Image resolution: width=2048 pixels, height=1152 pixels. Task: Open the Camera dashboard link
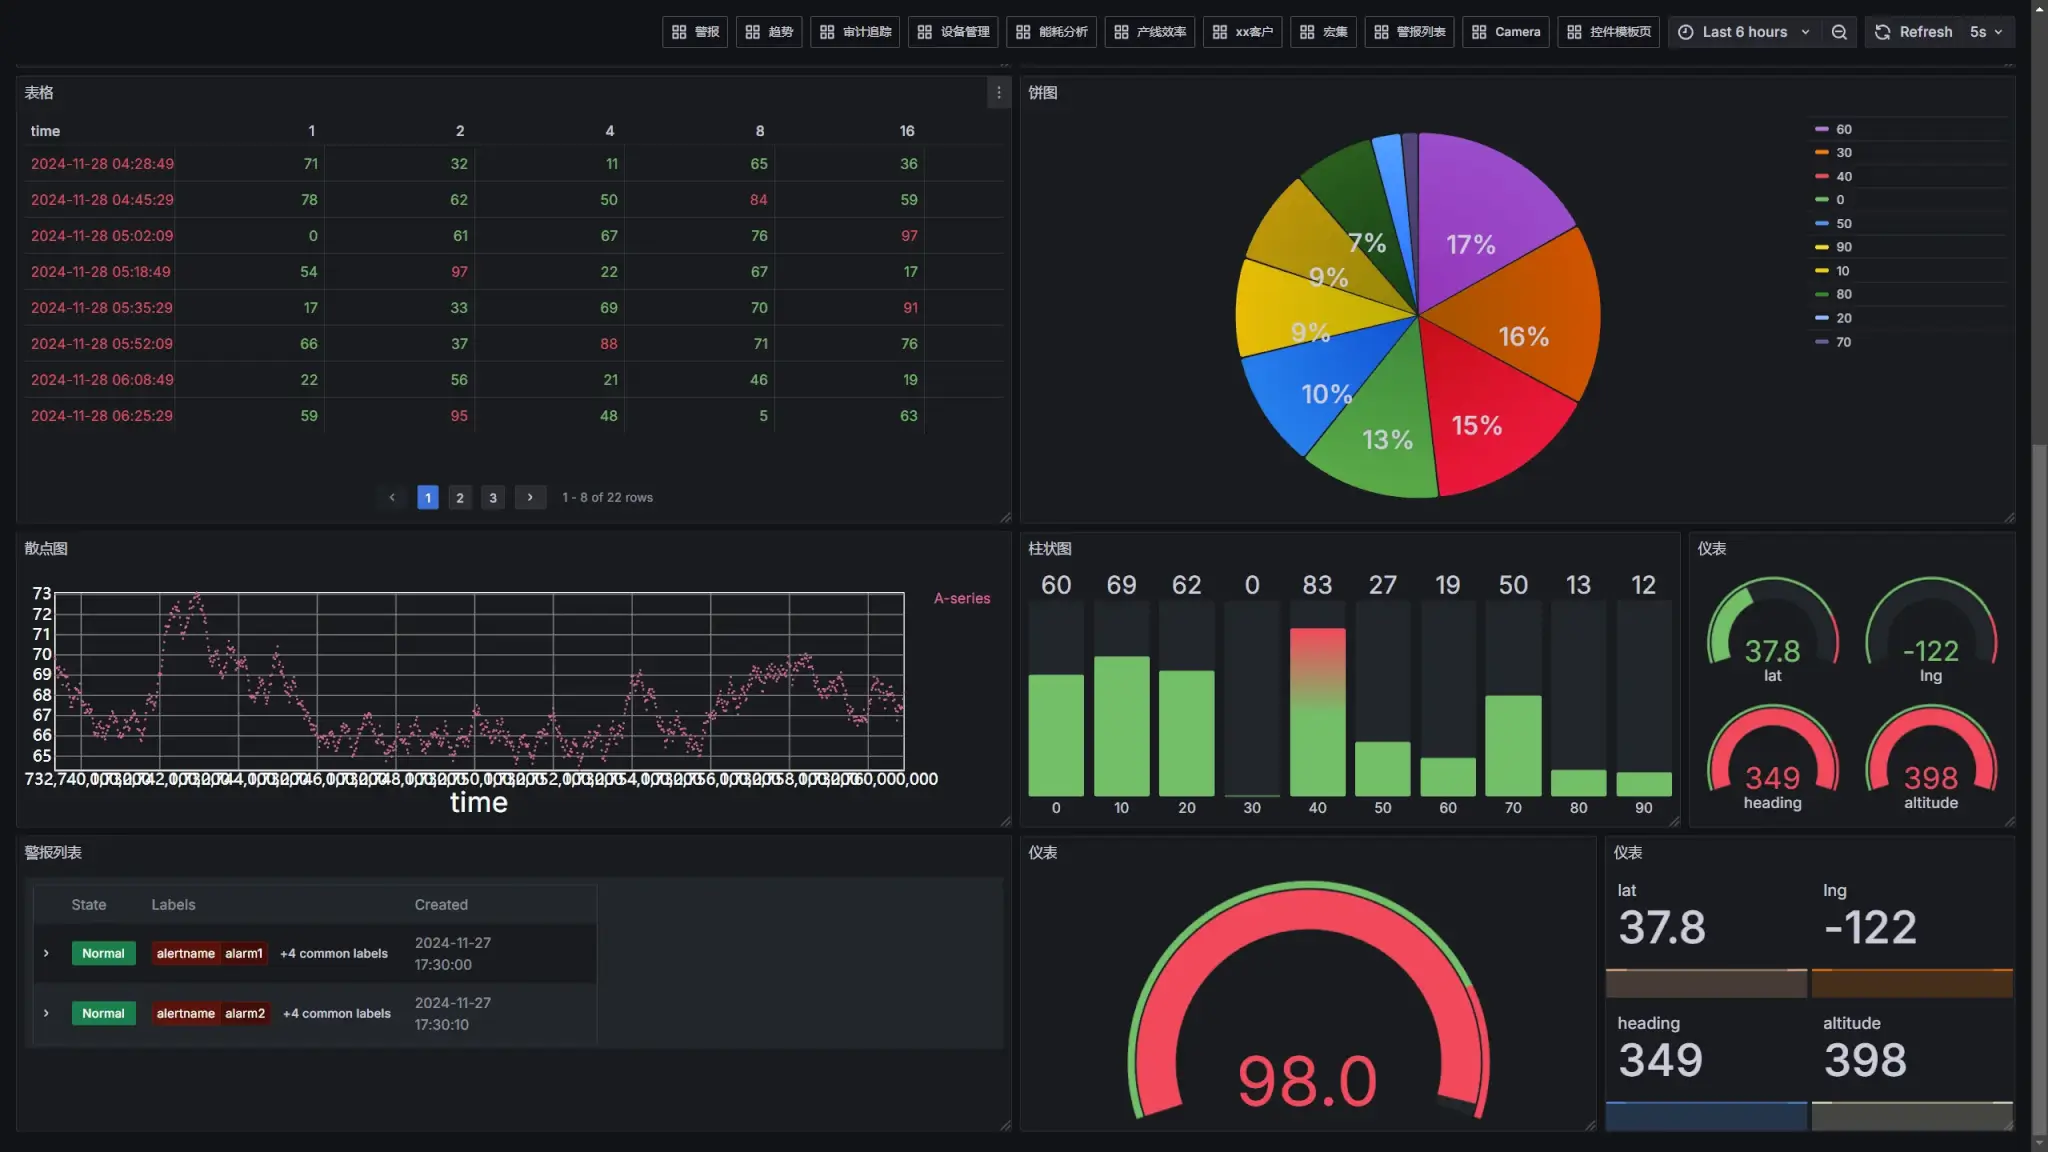pos(1506,32)
